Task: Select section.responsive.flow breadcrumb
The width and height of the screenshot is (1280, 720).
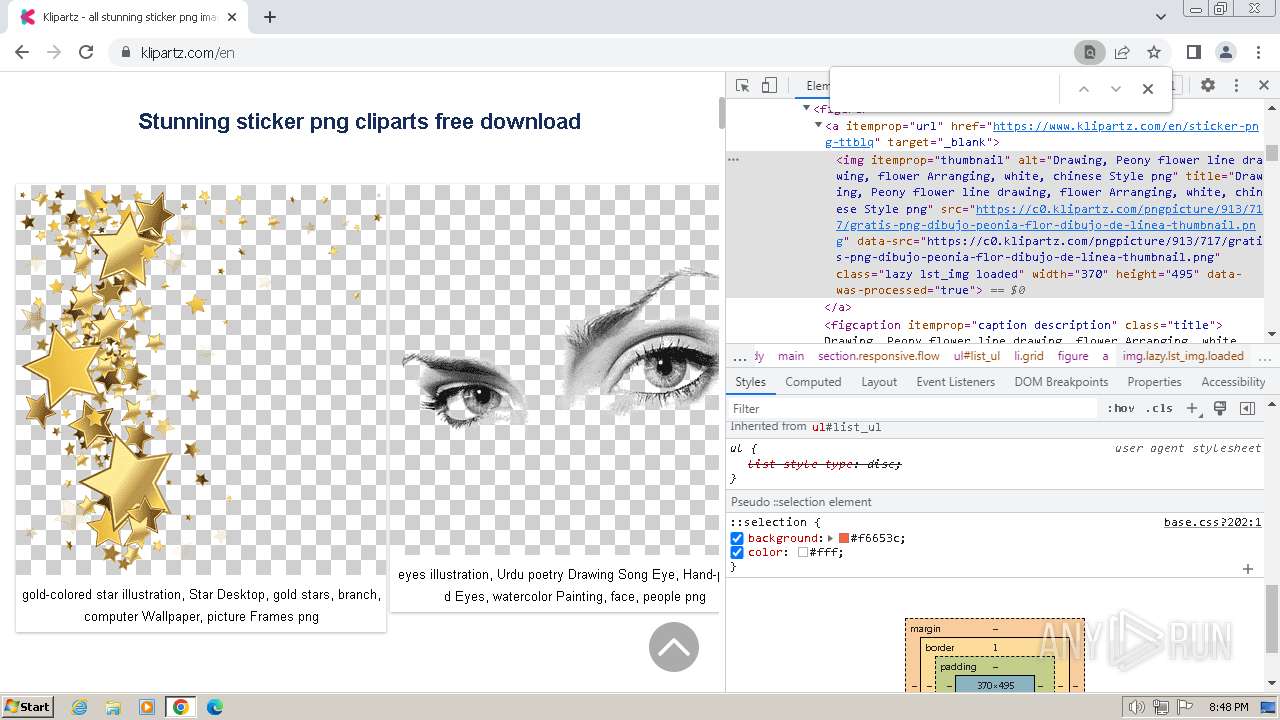Action: (x=879, y=356)
